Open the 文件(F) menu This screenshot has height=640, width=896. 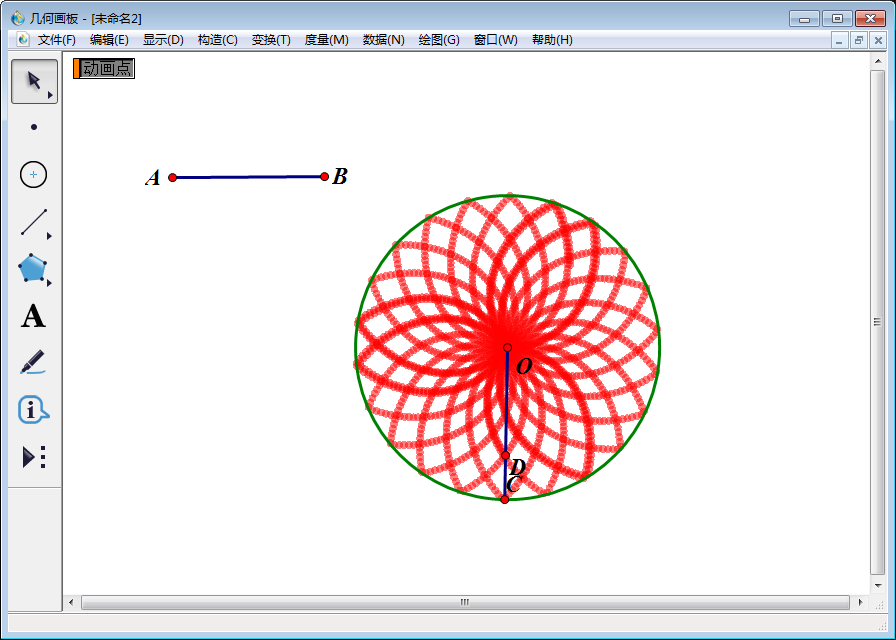point(56,40)
